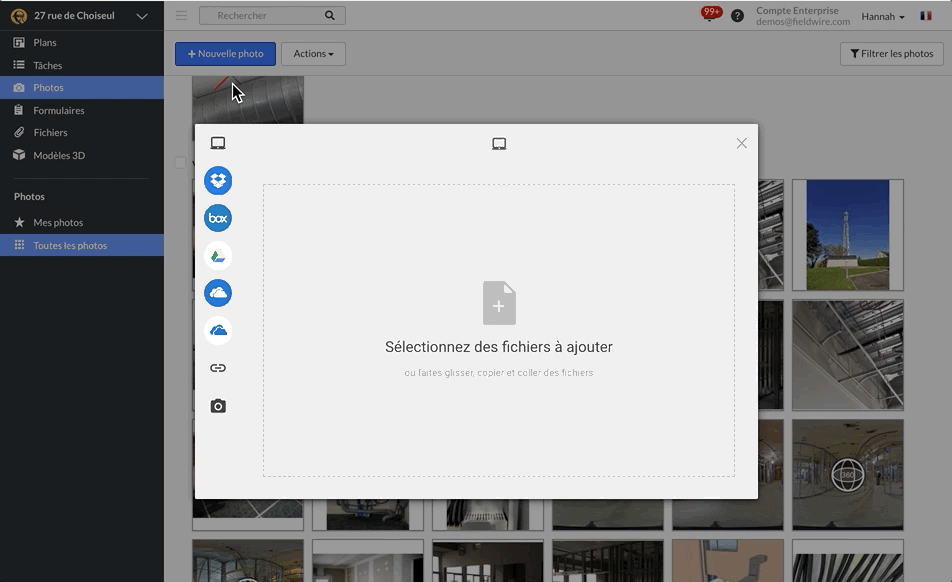This screenshot has height=582, width=952.
Task: Open the notifications bell with 99+ badge
Action: coord(710,14)
